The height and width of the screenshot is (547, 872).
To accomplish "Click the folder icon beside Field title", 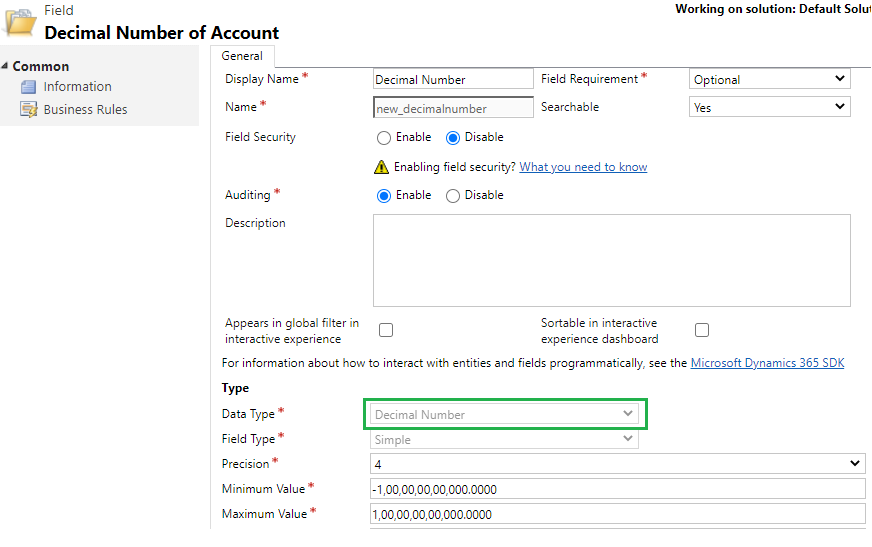I will (20, 23).
